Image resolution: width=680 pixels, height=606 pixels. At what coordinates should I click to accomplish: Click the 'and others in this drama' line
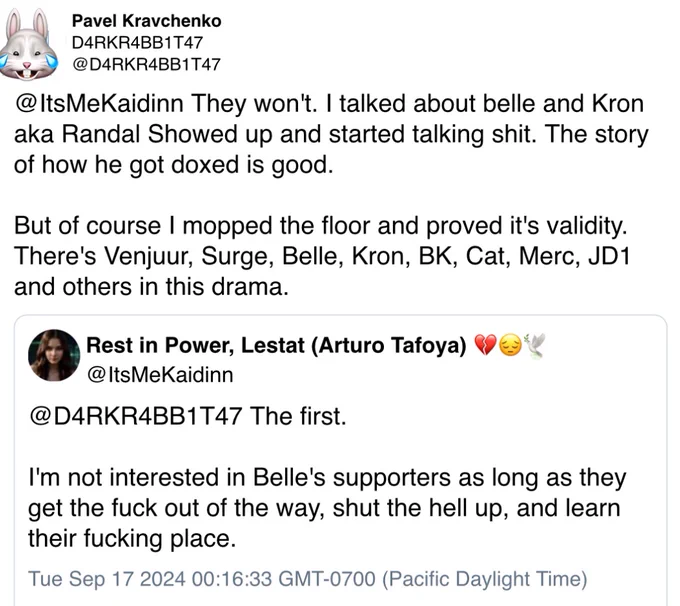(151, 287)
